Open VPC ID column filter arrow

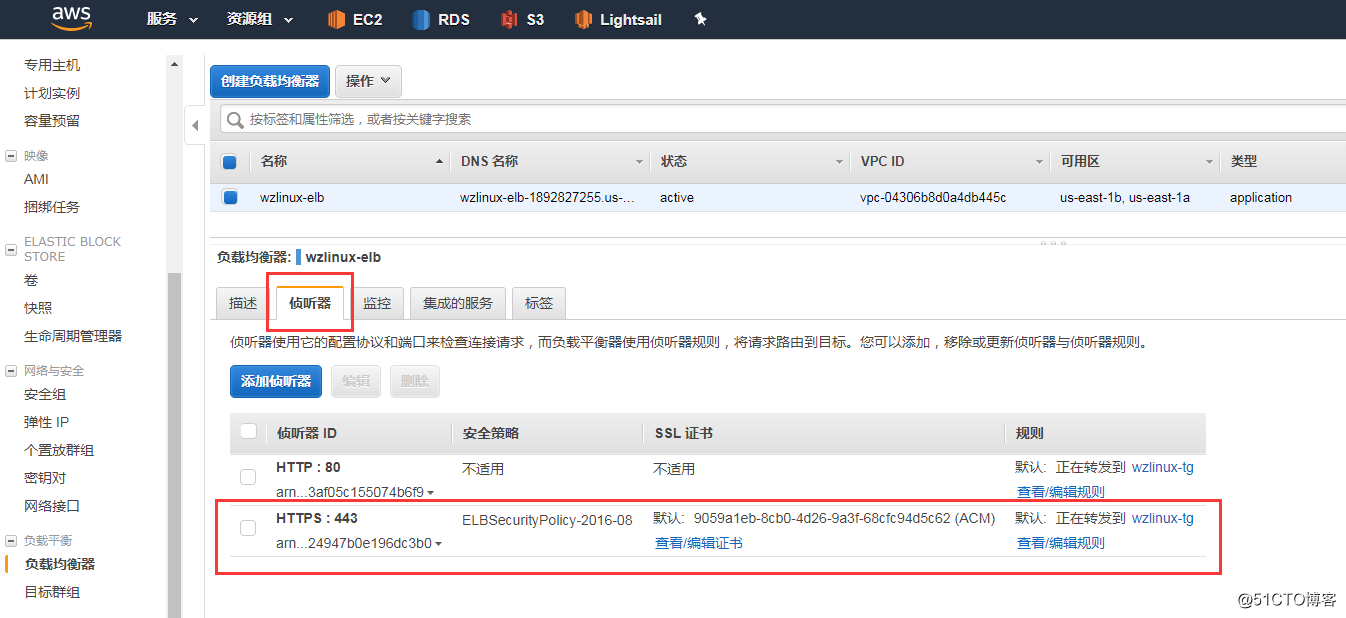tap(1040, 162)
